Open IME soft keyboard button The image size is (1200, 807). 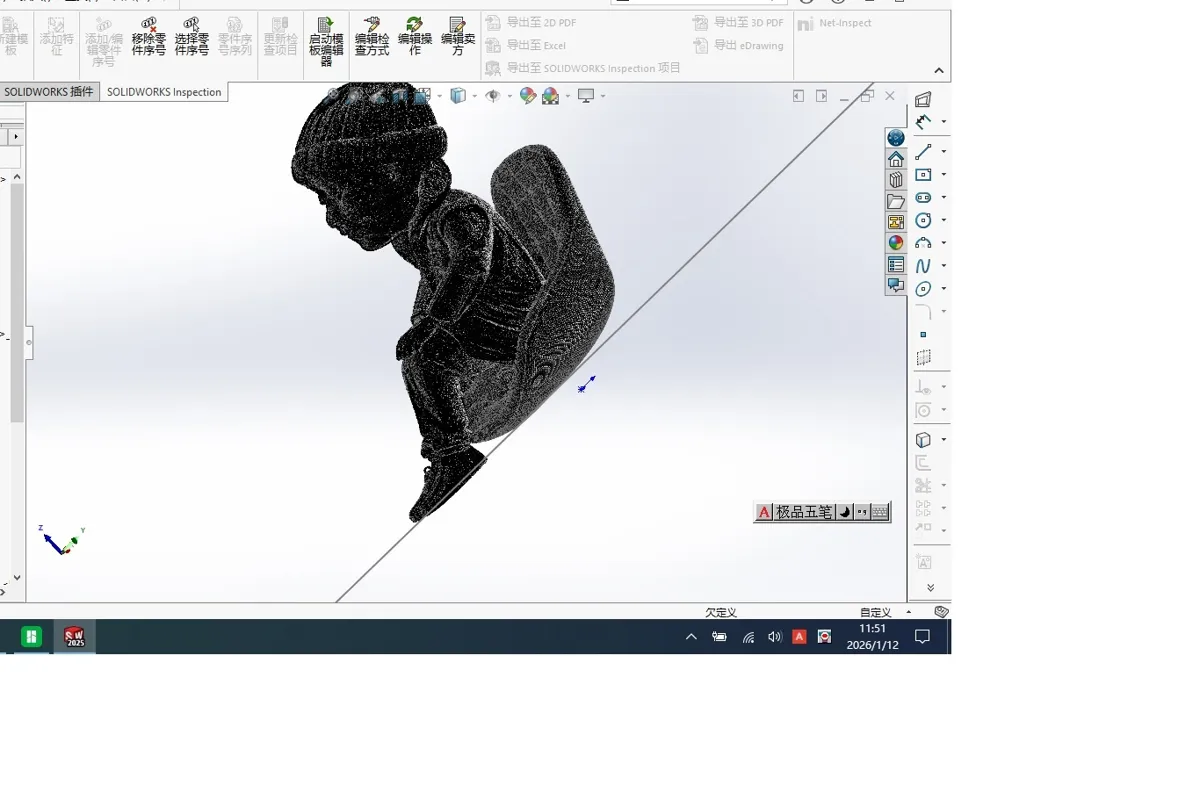coord(880,512)
